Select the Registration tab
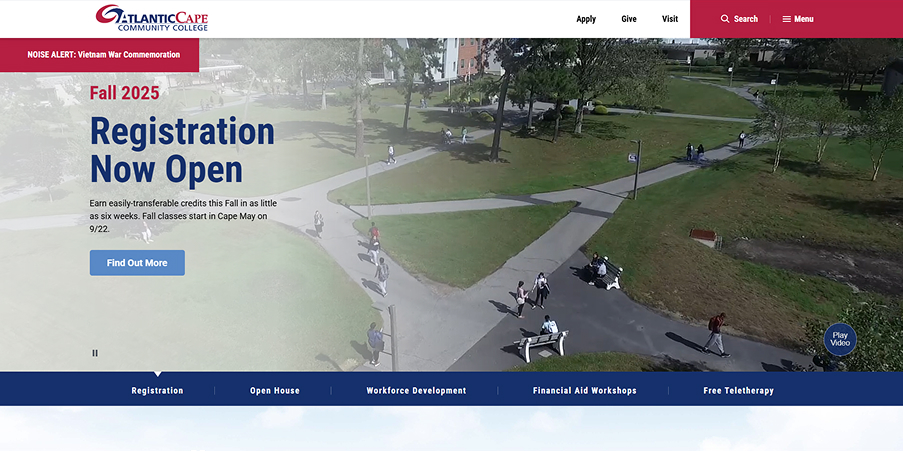 pyautogui.click(x=157, y=391)
